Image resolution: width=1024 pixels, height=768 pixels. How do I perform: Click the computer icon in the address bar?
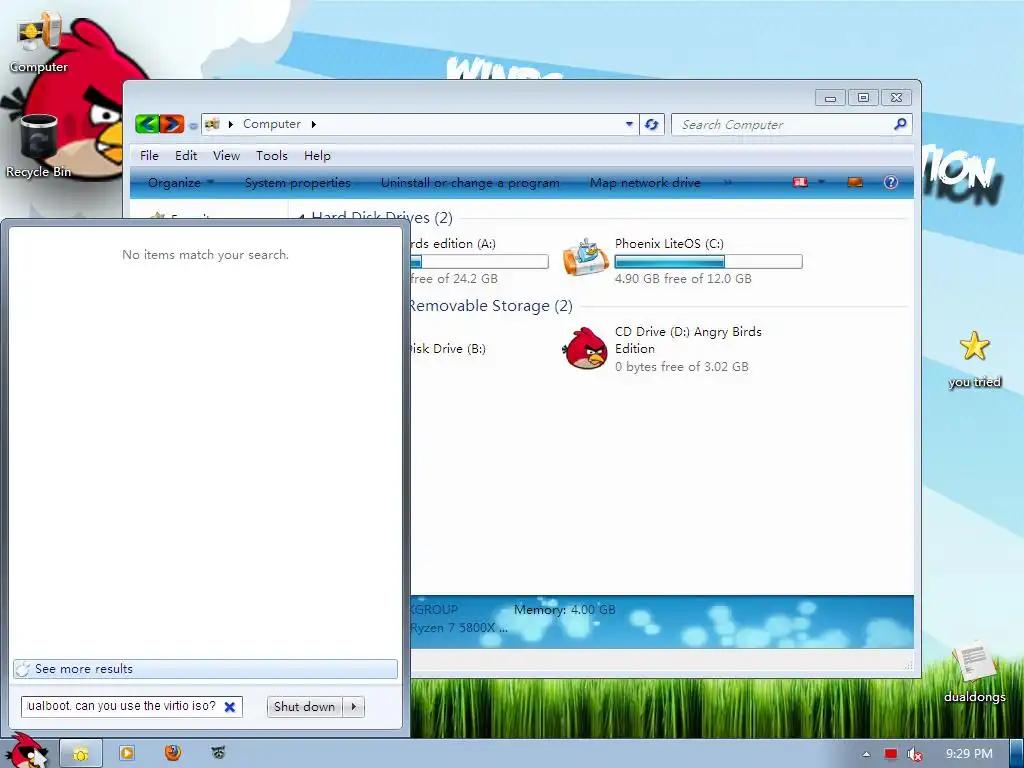pos(212,123)
